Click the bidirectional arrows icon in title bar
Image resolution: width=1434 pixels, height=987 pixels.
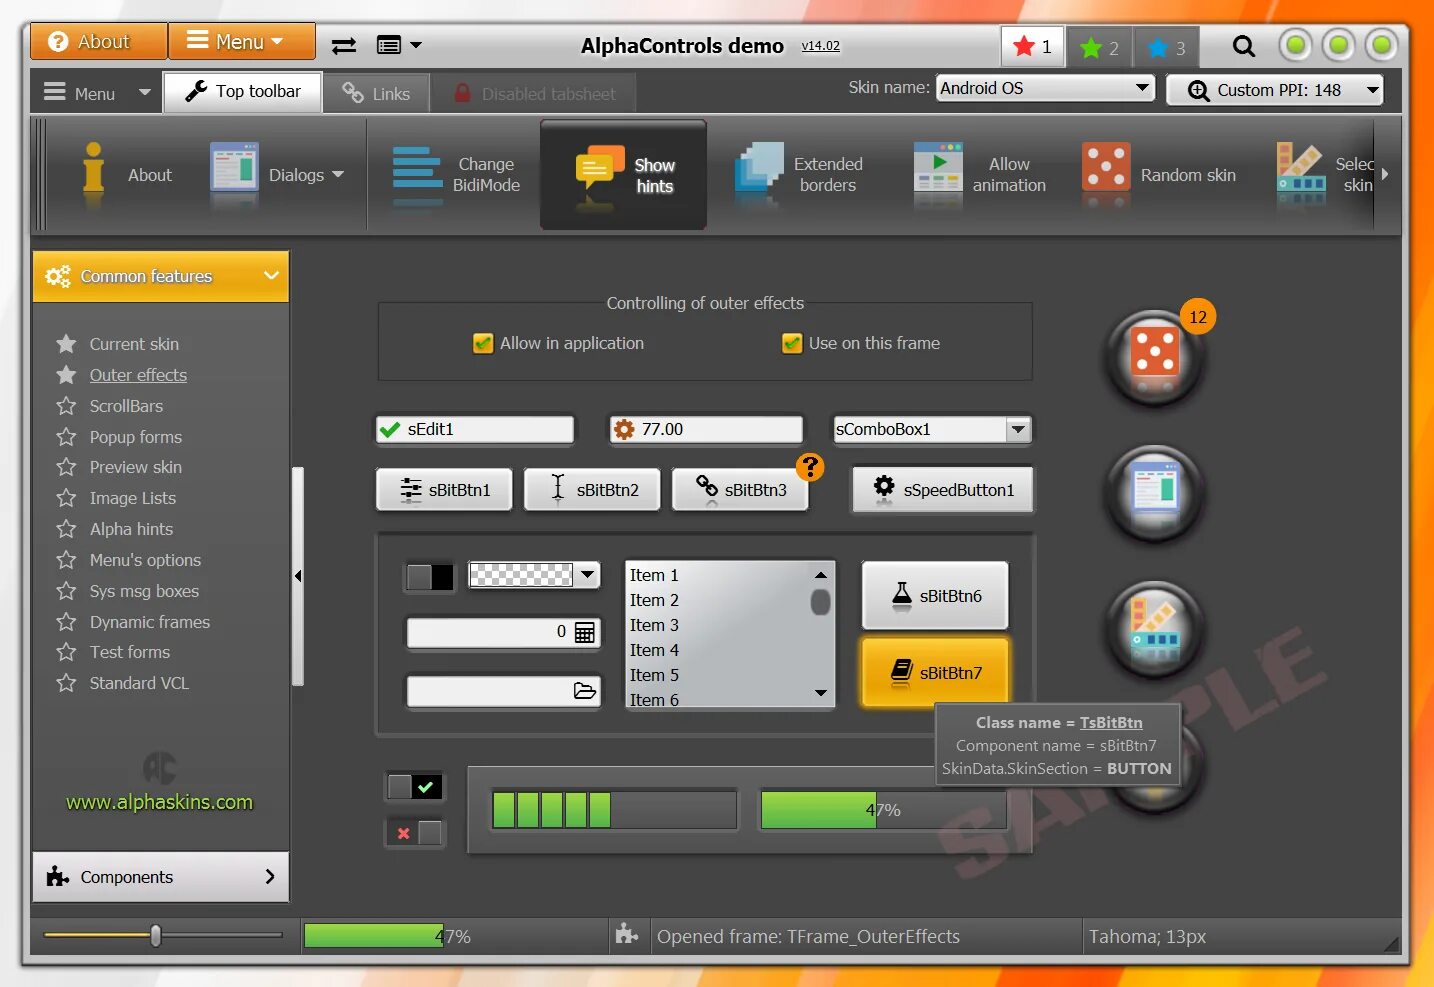tap(343, 45)
